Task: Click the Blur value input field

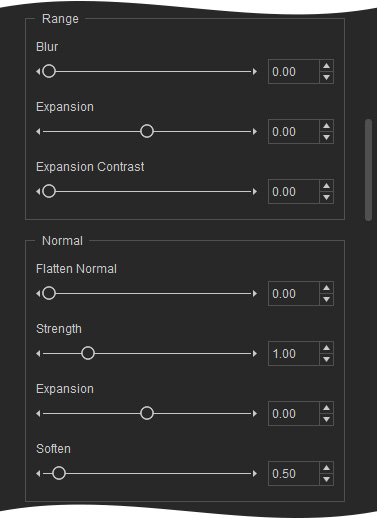Action: 294,72
